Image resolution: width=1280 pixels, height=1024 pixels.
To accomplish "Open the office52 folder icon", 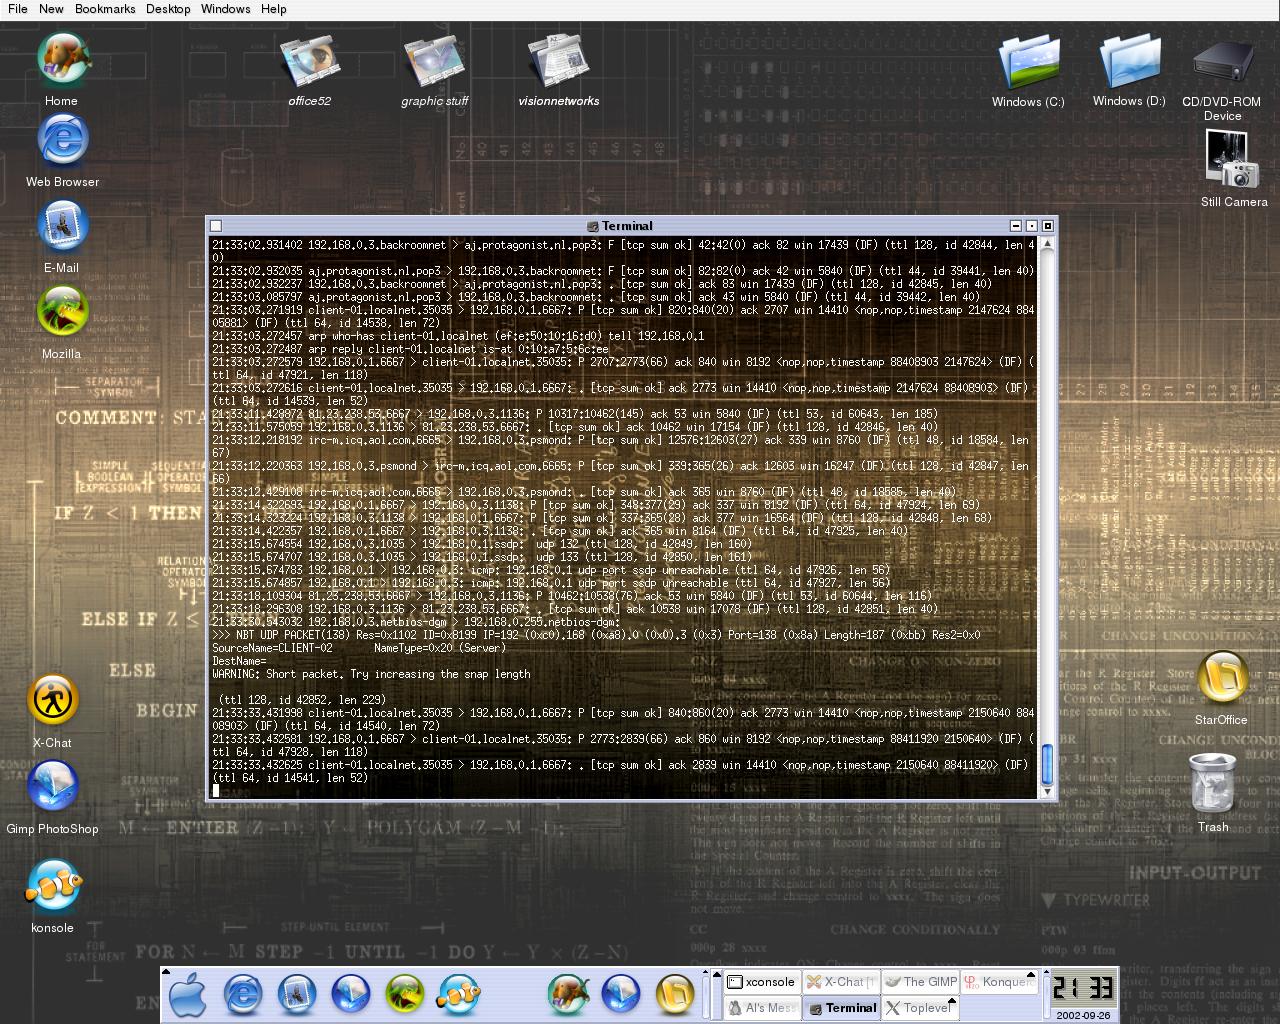I will coord(310,62).
